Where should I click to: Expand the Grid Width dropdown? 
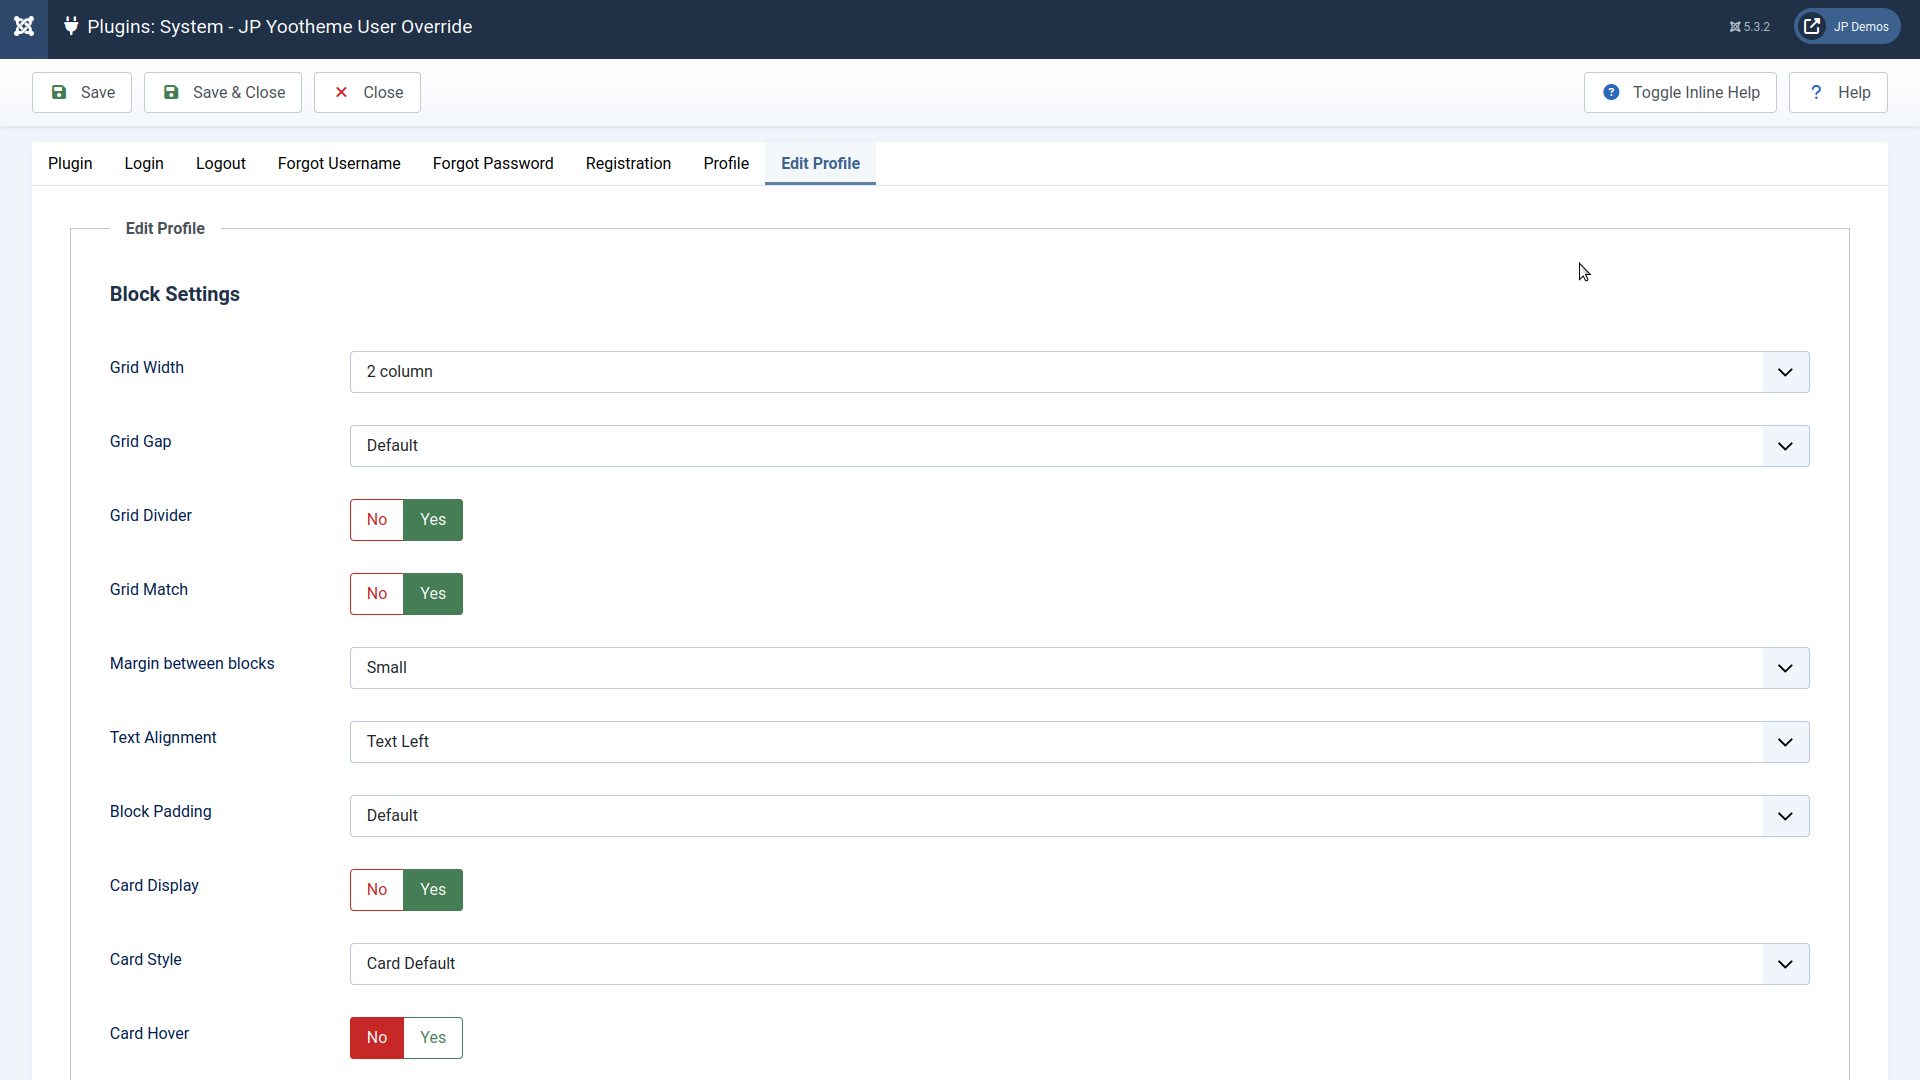pyautogui.click(x=1079, y=372)
